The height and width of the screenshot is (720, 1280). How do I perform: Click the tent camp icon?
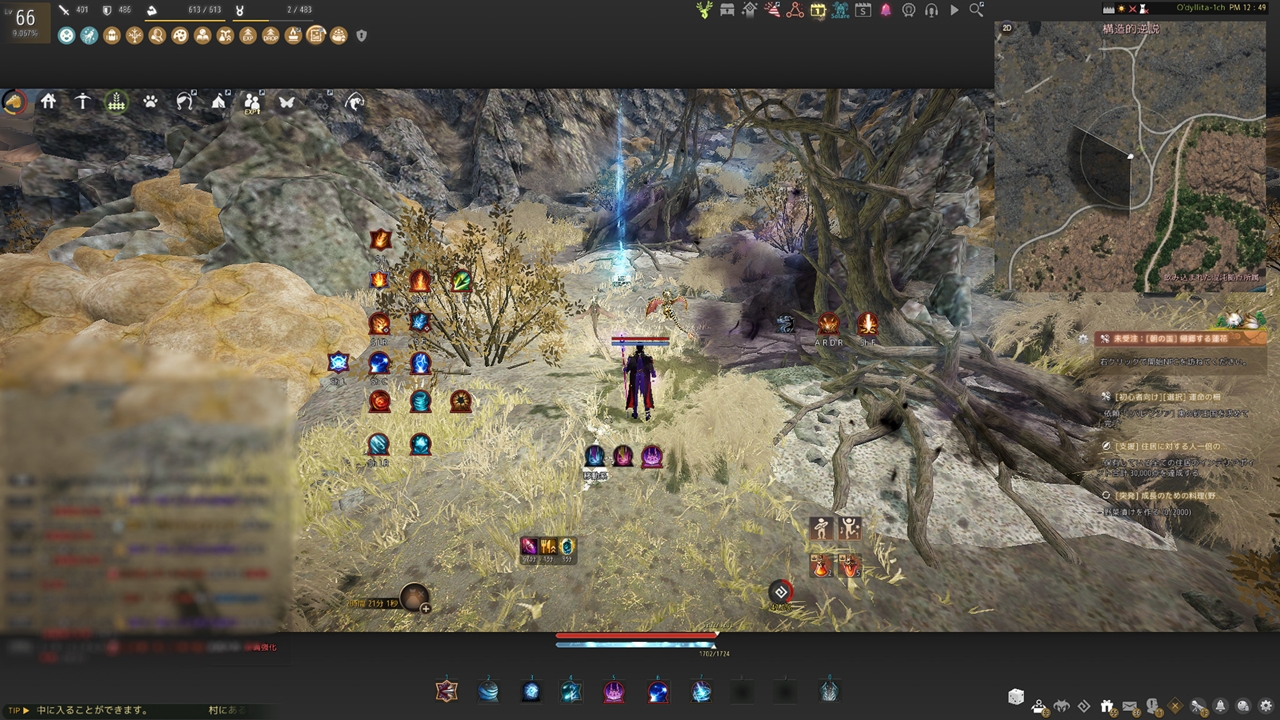pyautogui.click(x=219, y=101)
